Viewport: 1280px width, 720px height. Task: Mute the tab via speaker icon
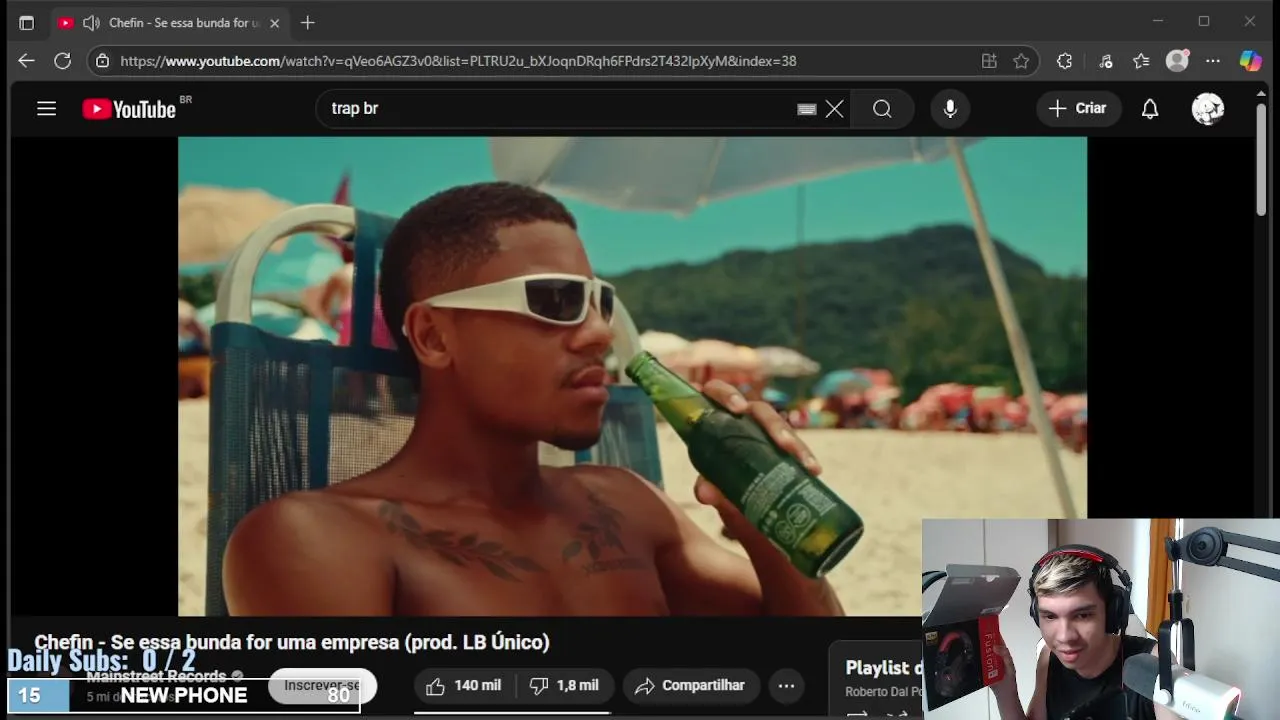(91, 22)
